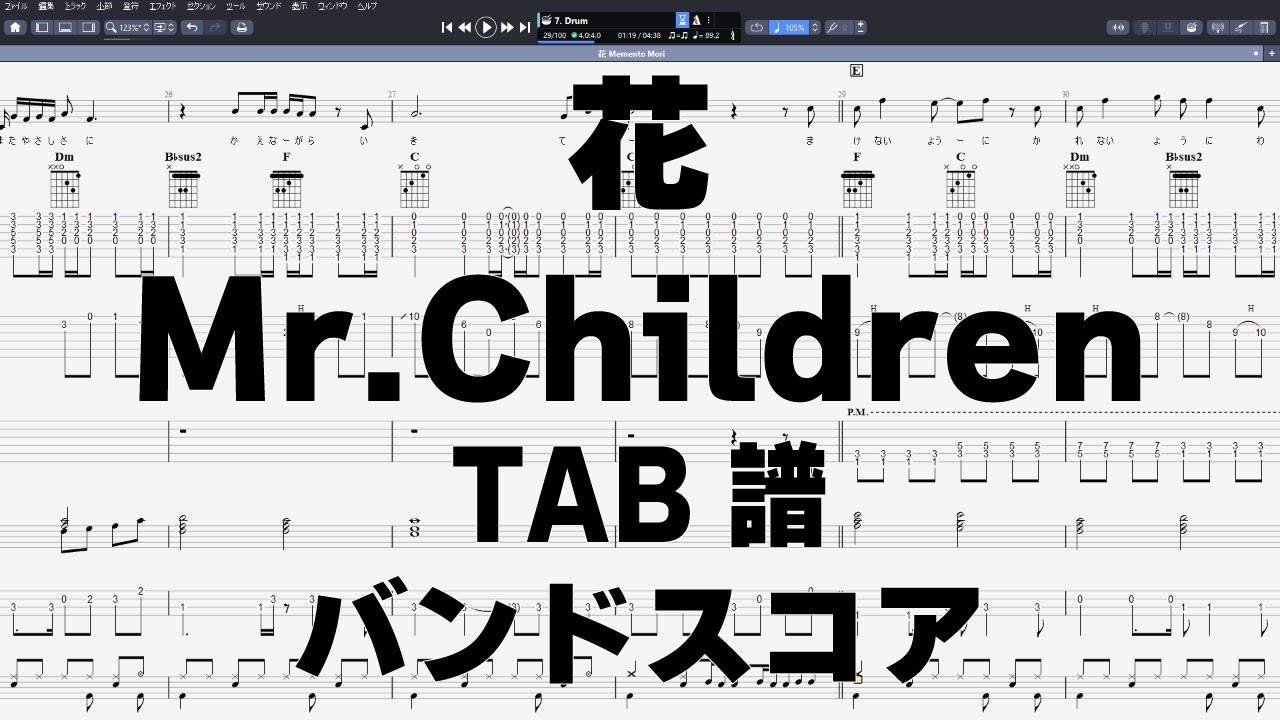
Task: Open the print dialog via printer icon
Action: (241, 27)
